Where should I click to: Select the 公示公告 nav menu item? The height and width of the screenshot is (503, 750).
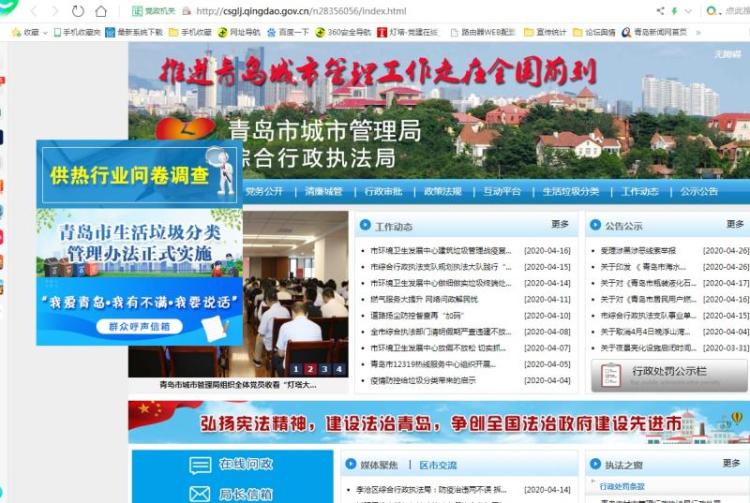pyautogui.click(x=699, y=191)
